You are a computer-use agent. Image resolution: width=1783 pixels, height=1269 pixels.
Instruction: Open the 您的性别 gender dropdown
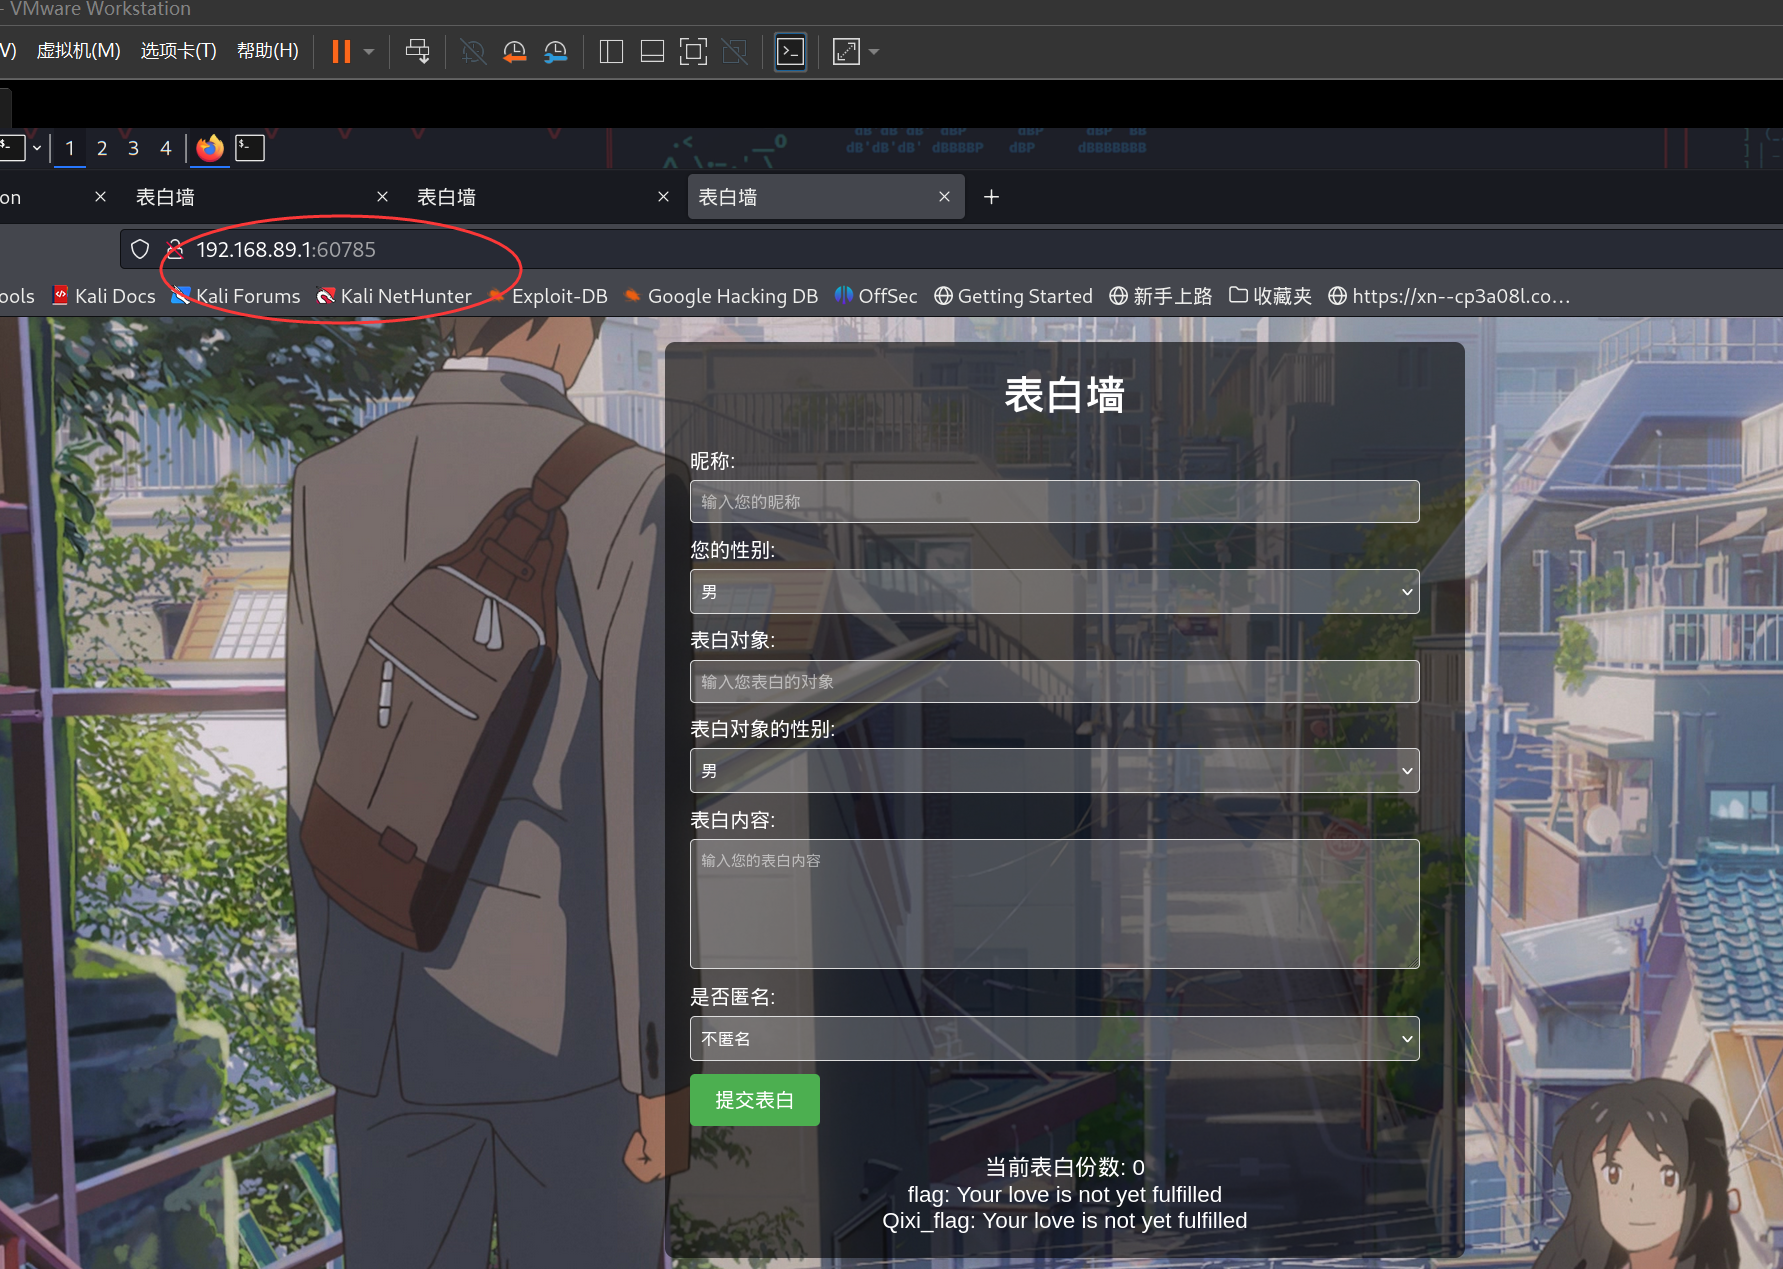coord(1054,591)
